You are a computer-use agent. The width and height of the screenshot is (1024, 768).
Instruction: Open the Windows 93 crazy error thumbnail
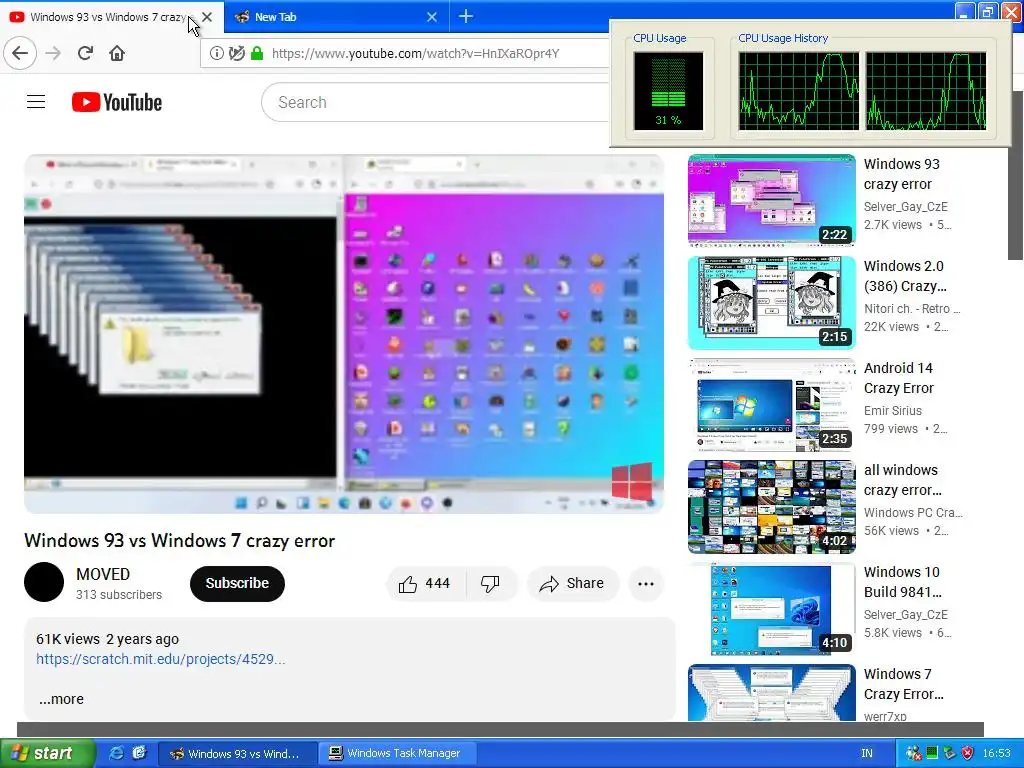point(771,200)
